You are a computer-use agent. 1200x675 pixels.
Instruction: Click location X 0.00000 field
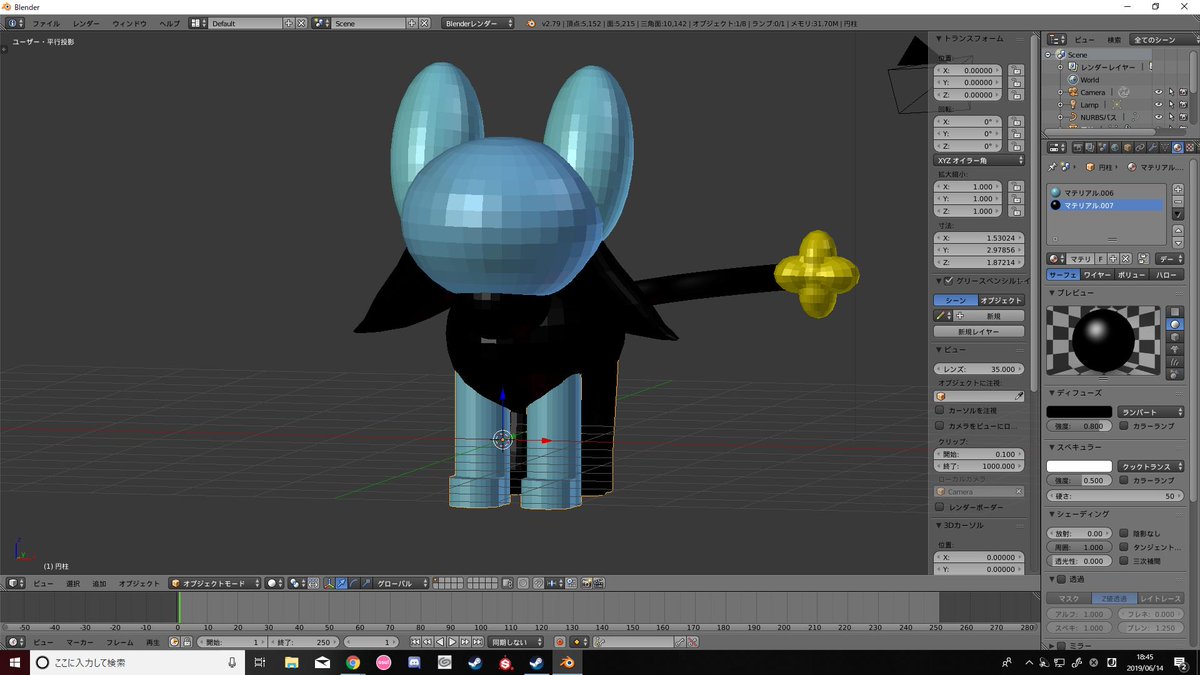(968, 71)
